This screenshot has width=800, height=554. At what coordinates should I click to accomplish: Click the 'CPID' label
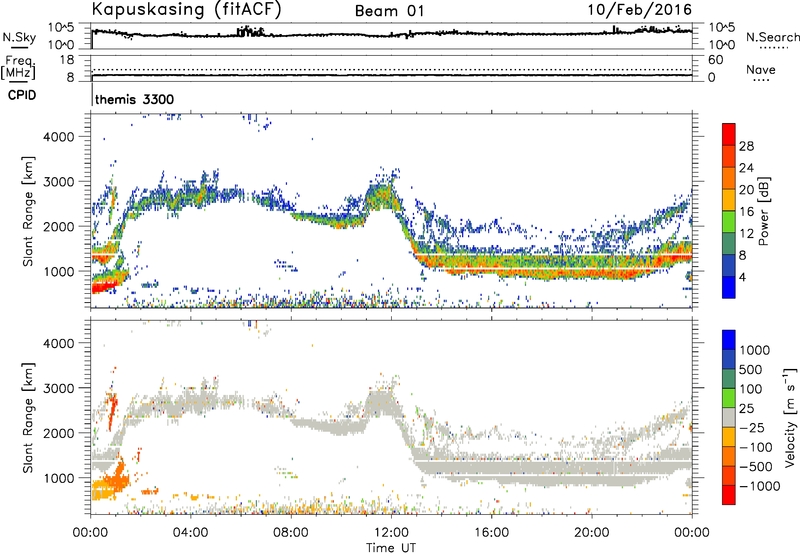pyautogui.click(x=22, y=95)
